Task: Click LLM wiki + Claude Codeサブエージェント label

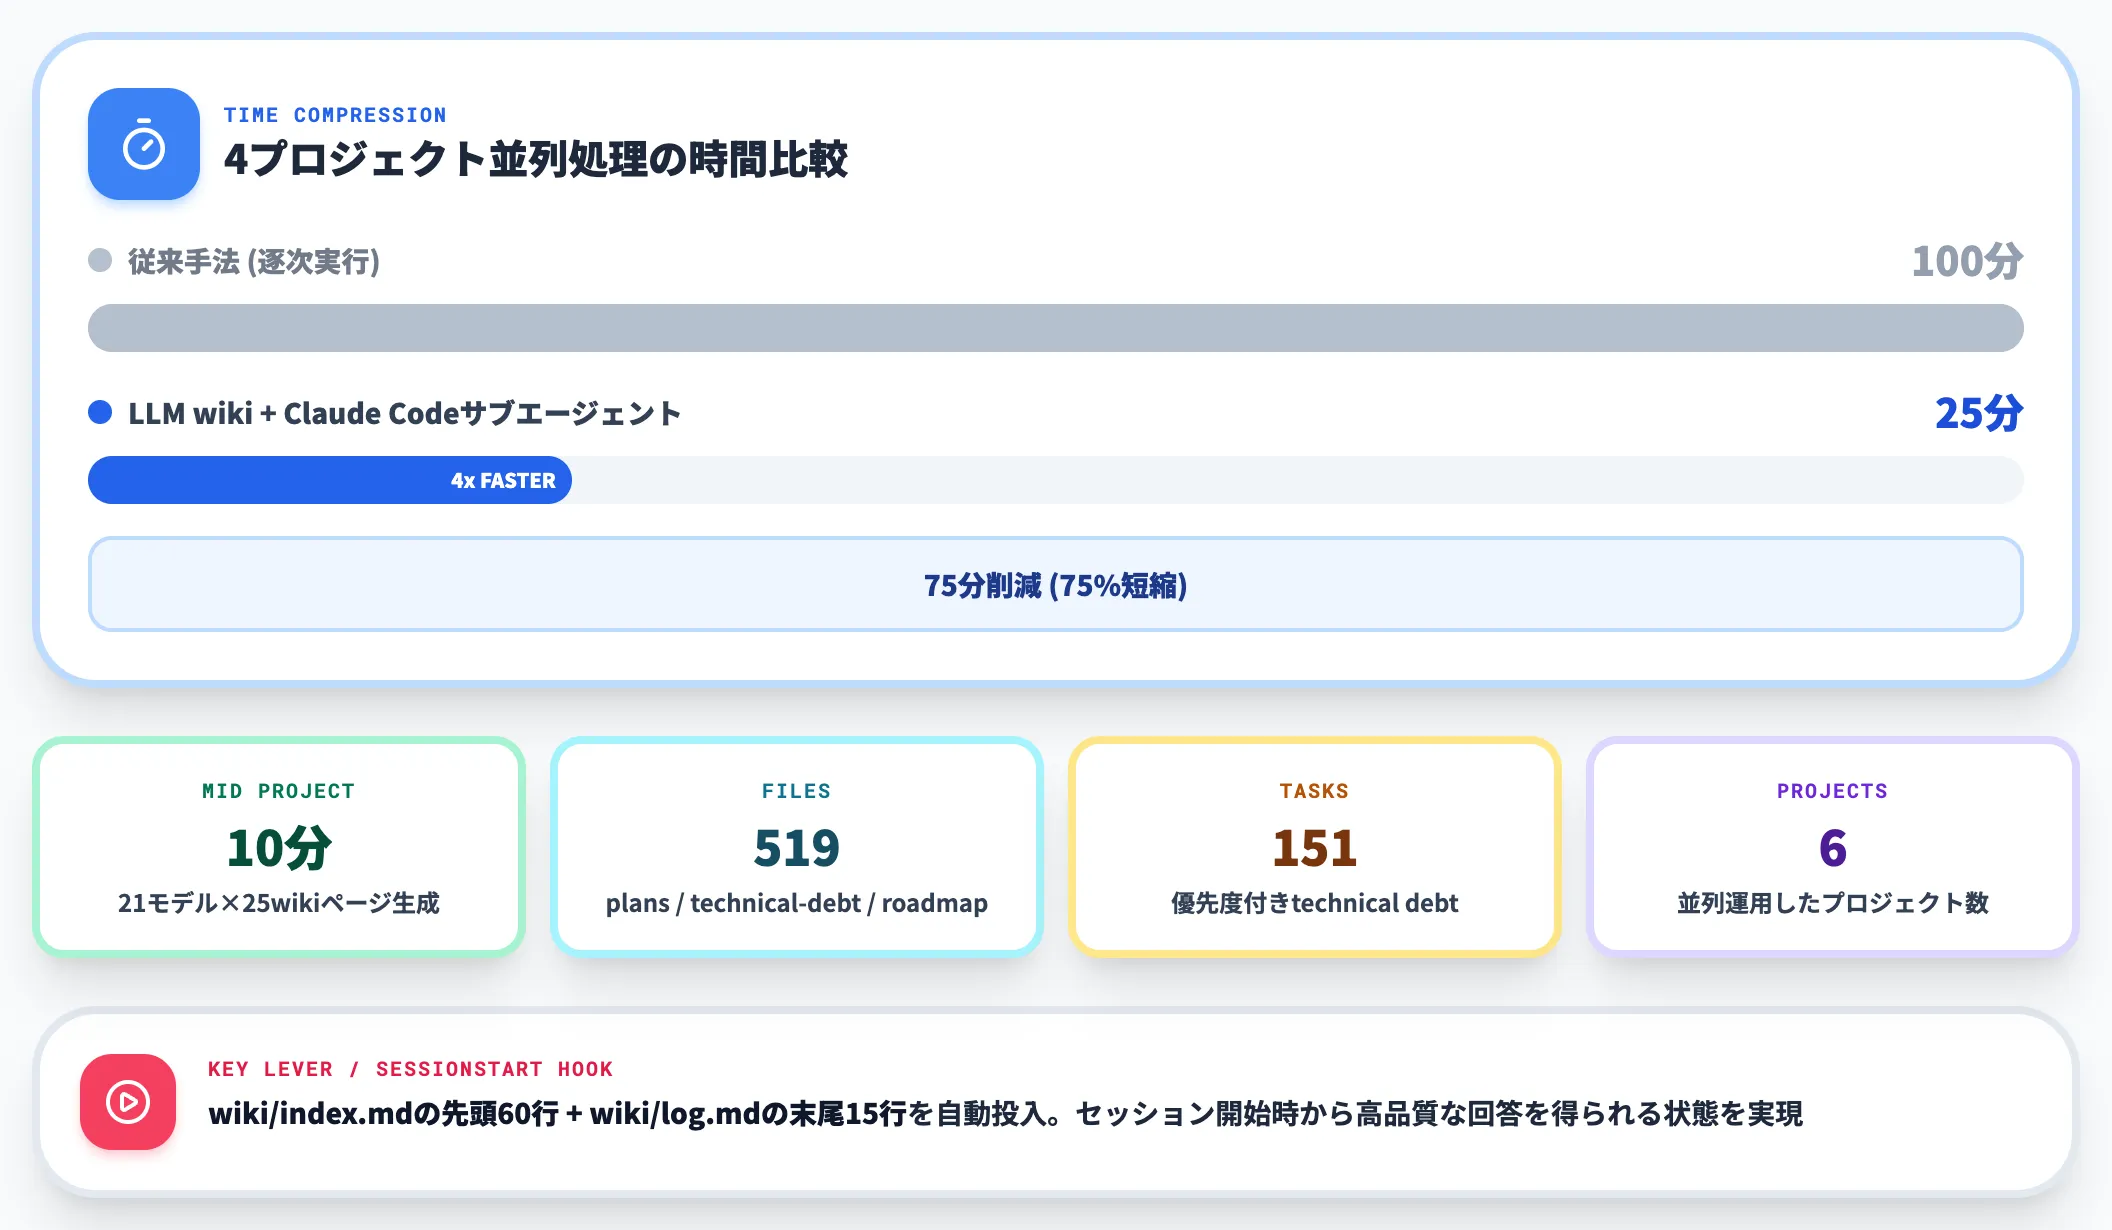Action: (405, 413)
